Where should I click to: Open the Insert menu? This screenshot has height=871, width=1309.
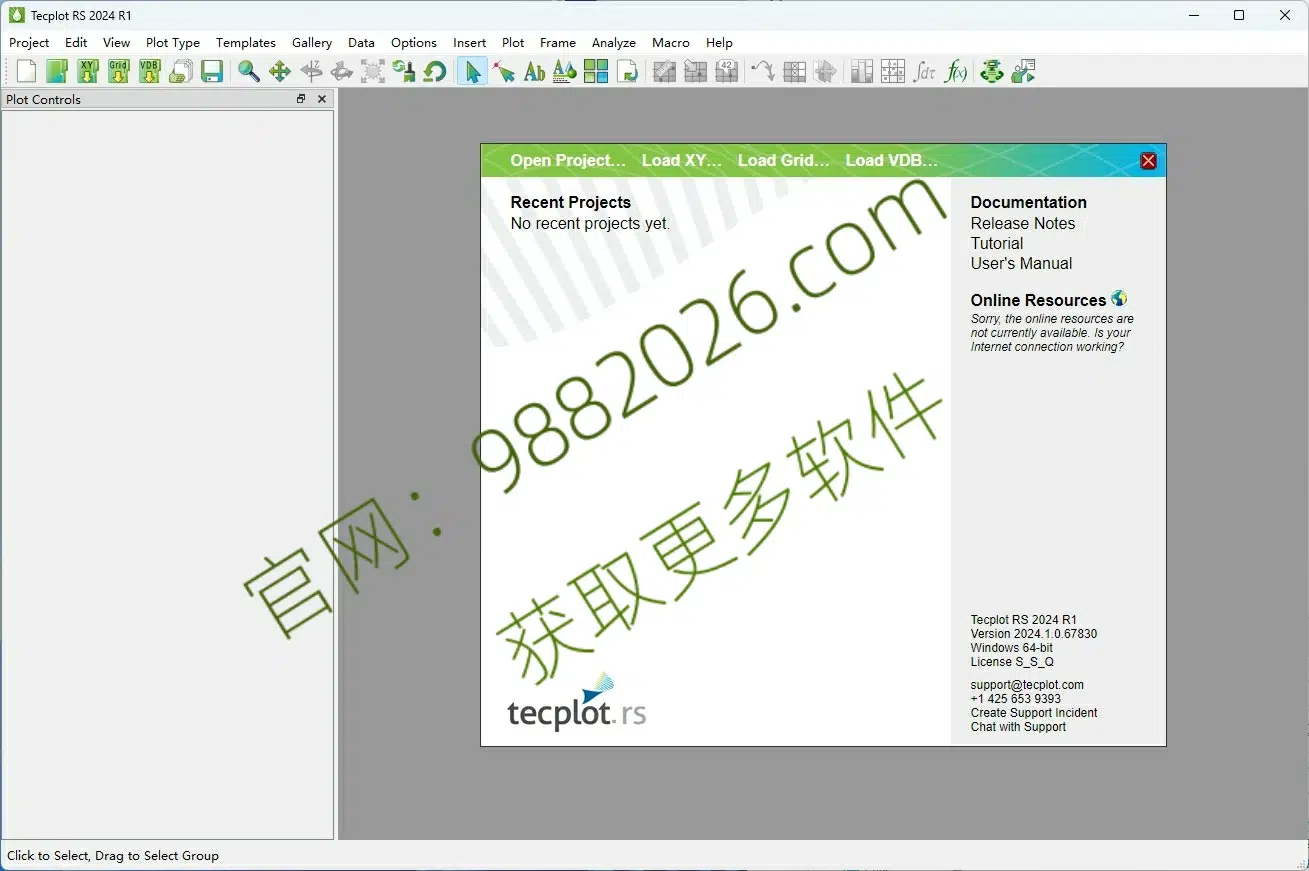pyautogui.click(x=469, y=42)
